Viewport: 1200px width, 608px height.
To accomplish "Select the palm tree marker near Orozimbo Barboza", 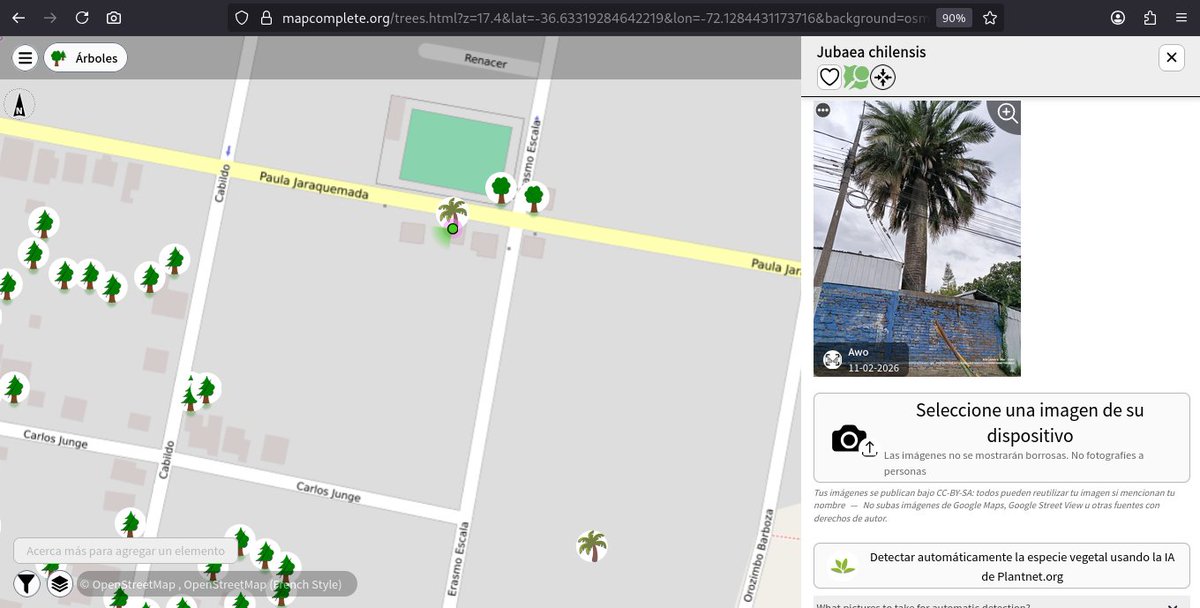I will coord(593,545).
